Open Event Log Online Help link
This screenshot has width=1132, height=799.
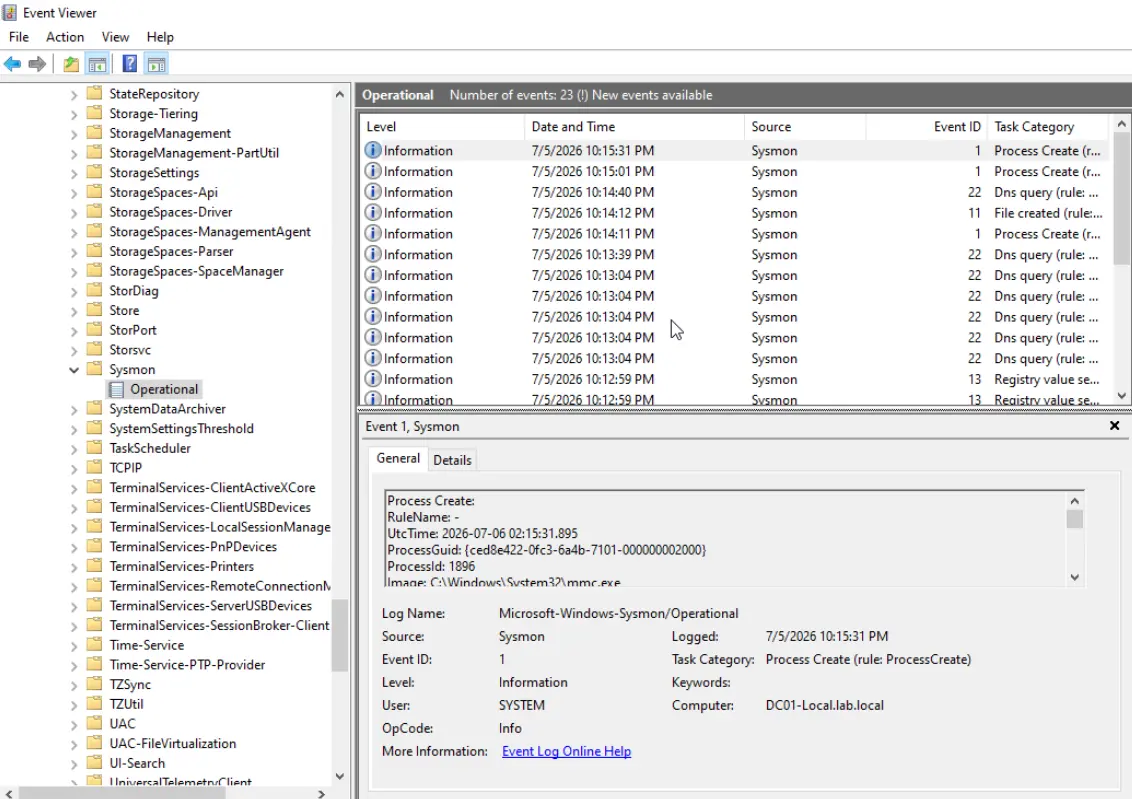[567, 751]
